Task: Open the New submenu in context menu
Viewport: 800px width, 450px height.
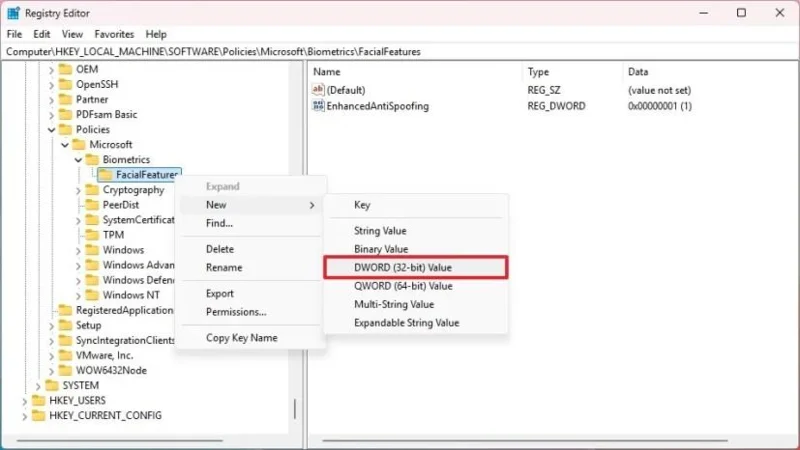Action: click(251, 205)
